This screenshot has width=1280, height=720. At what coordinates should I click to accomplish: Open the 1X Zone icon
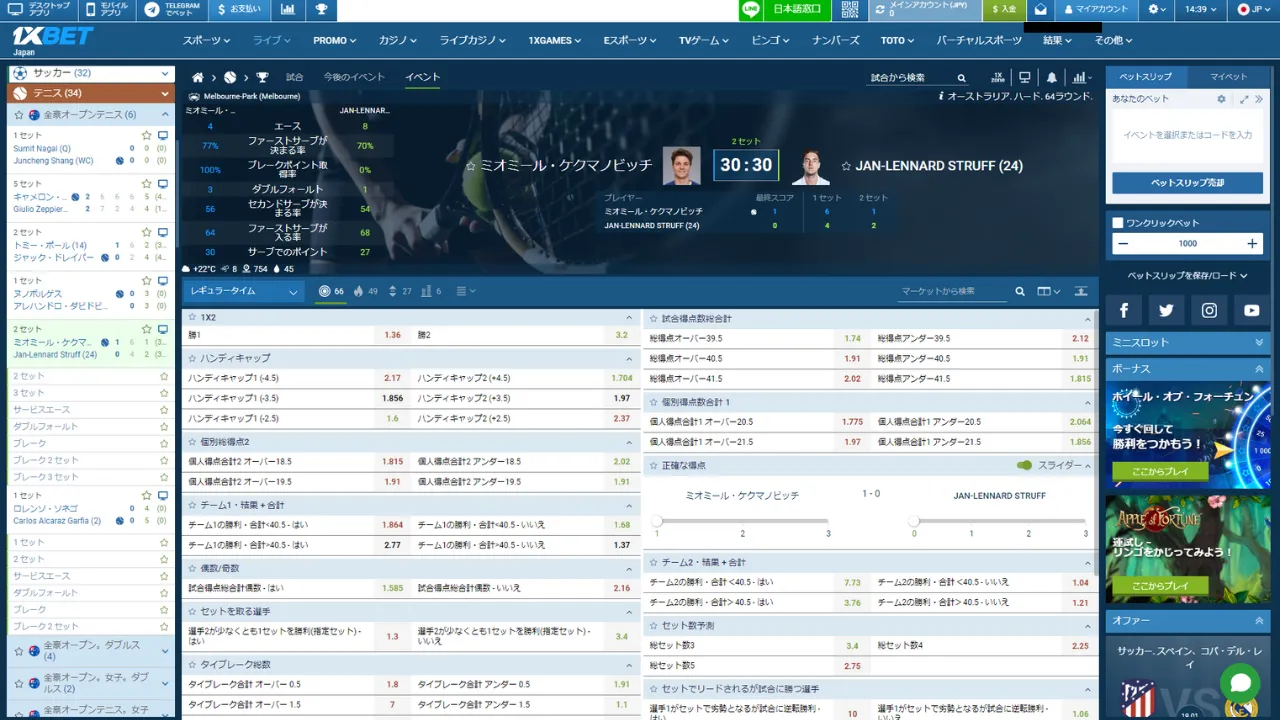point(997,78)
